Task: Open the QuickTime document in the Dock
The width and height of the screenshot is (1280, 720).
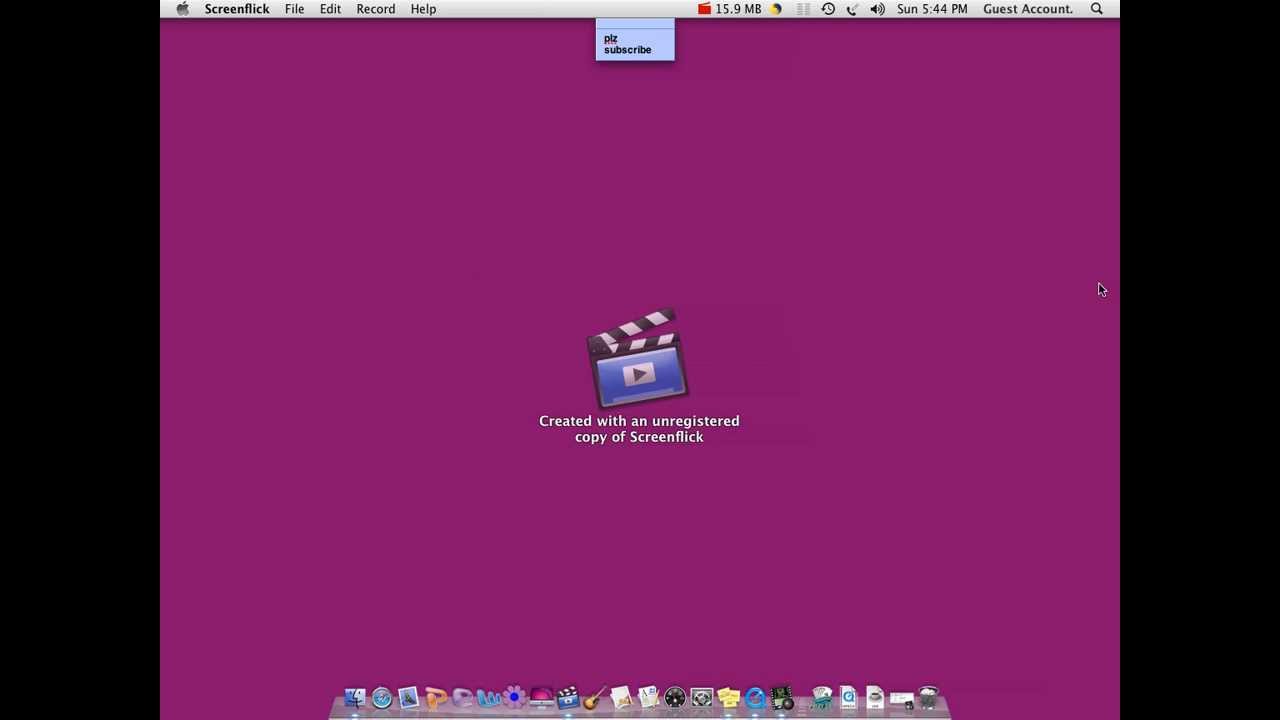Action: point(848,697)
